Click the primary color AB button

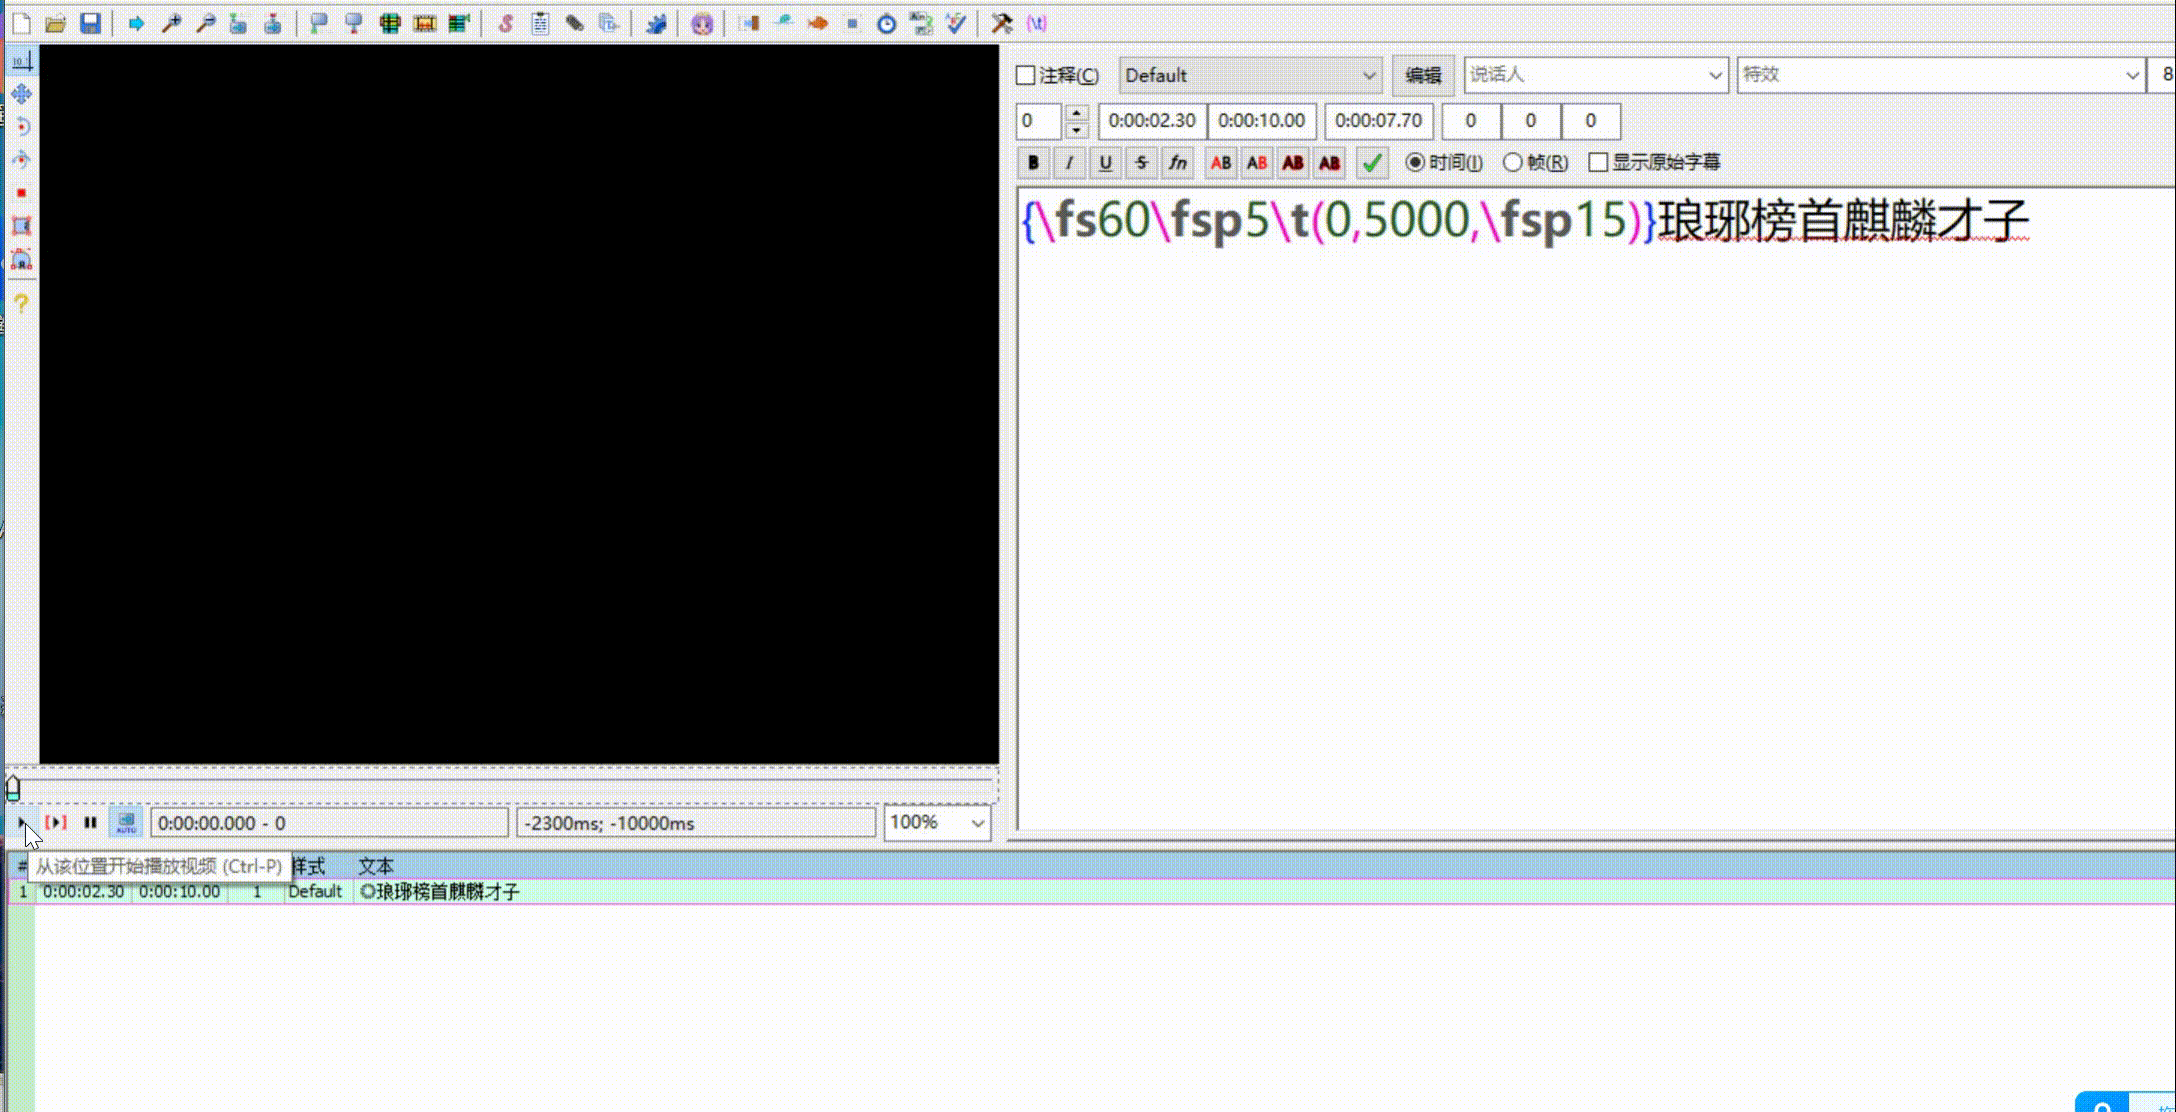pos(1221,162)
